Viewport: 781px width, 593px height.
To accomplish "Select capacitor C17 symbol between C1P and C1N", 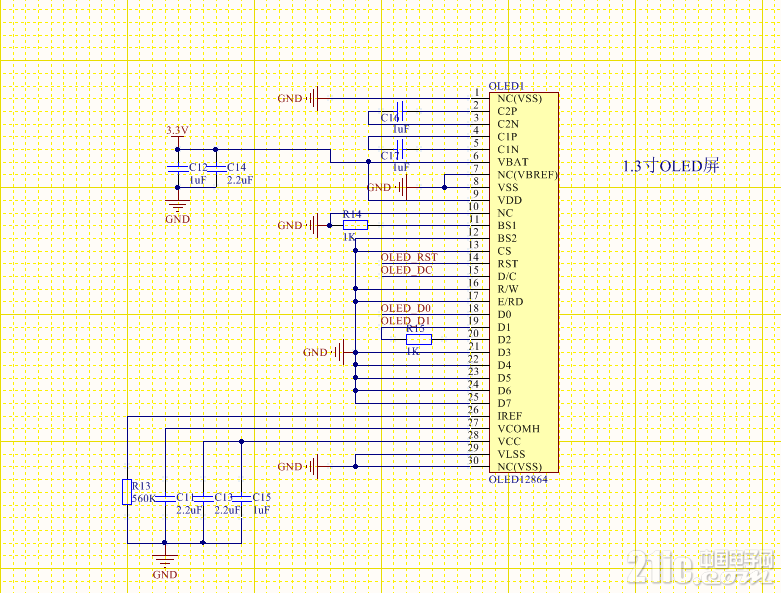I will pyautogui.click(x=400, y=149).
